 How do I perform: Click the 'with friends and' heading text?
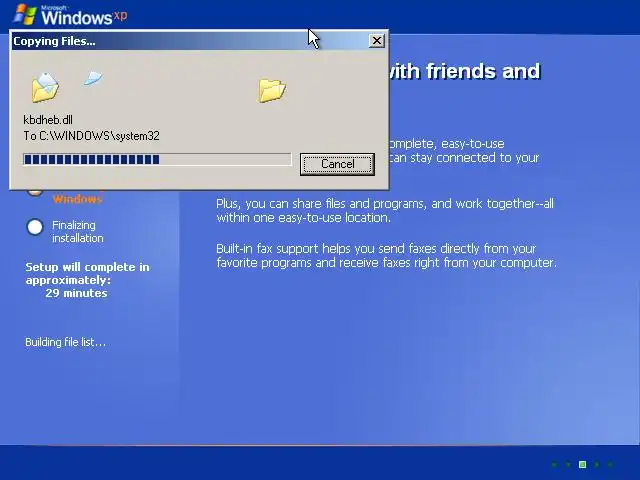464,71
